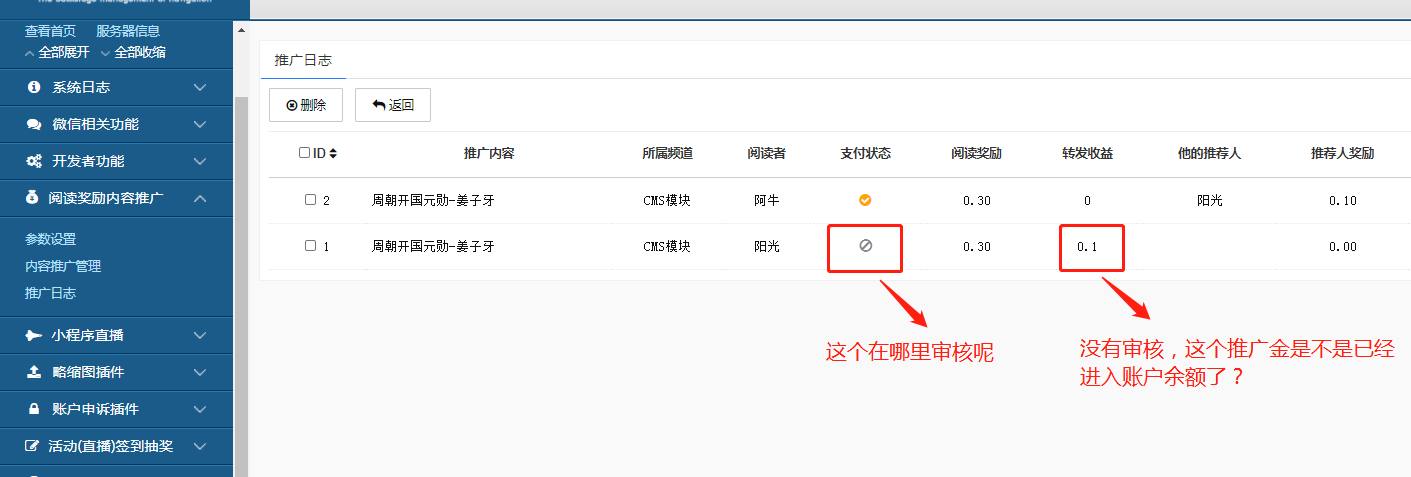Expand the 活动(直播)签到抽奖 menu chevron
1411x477 pixels.
[200, 446]
